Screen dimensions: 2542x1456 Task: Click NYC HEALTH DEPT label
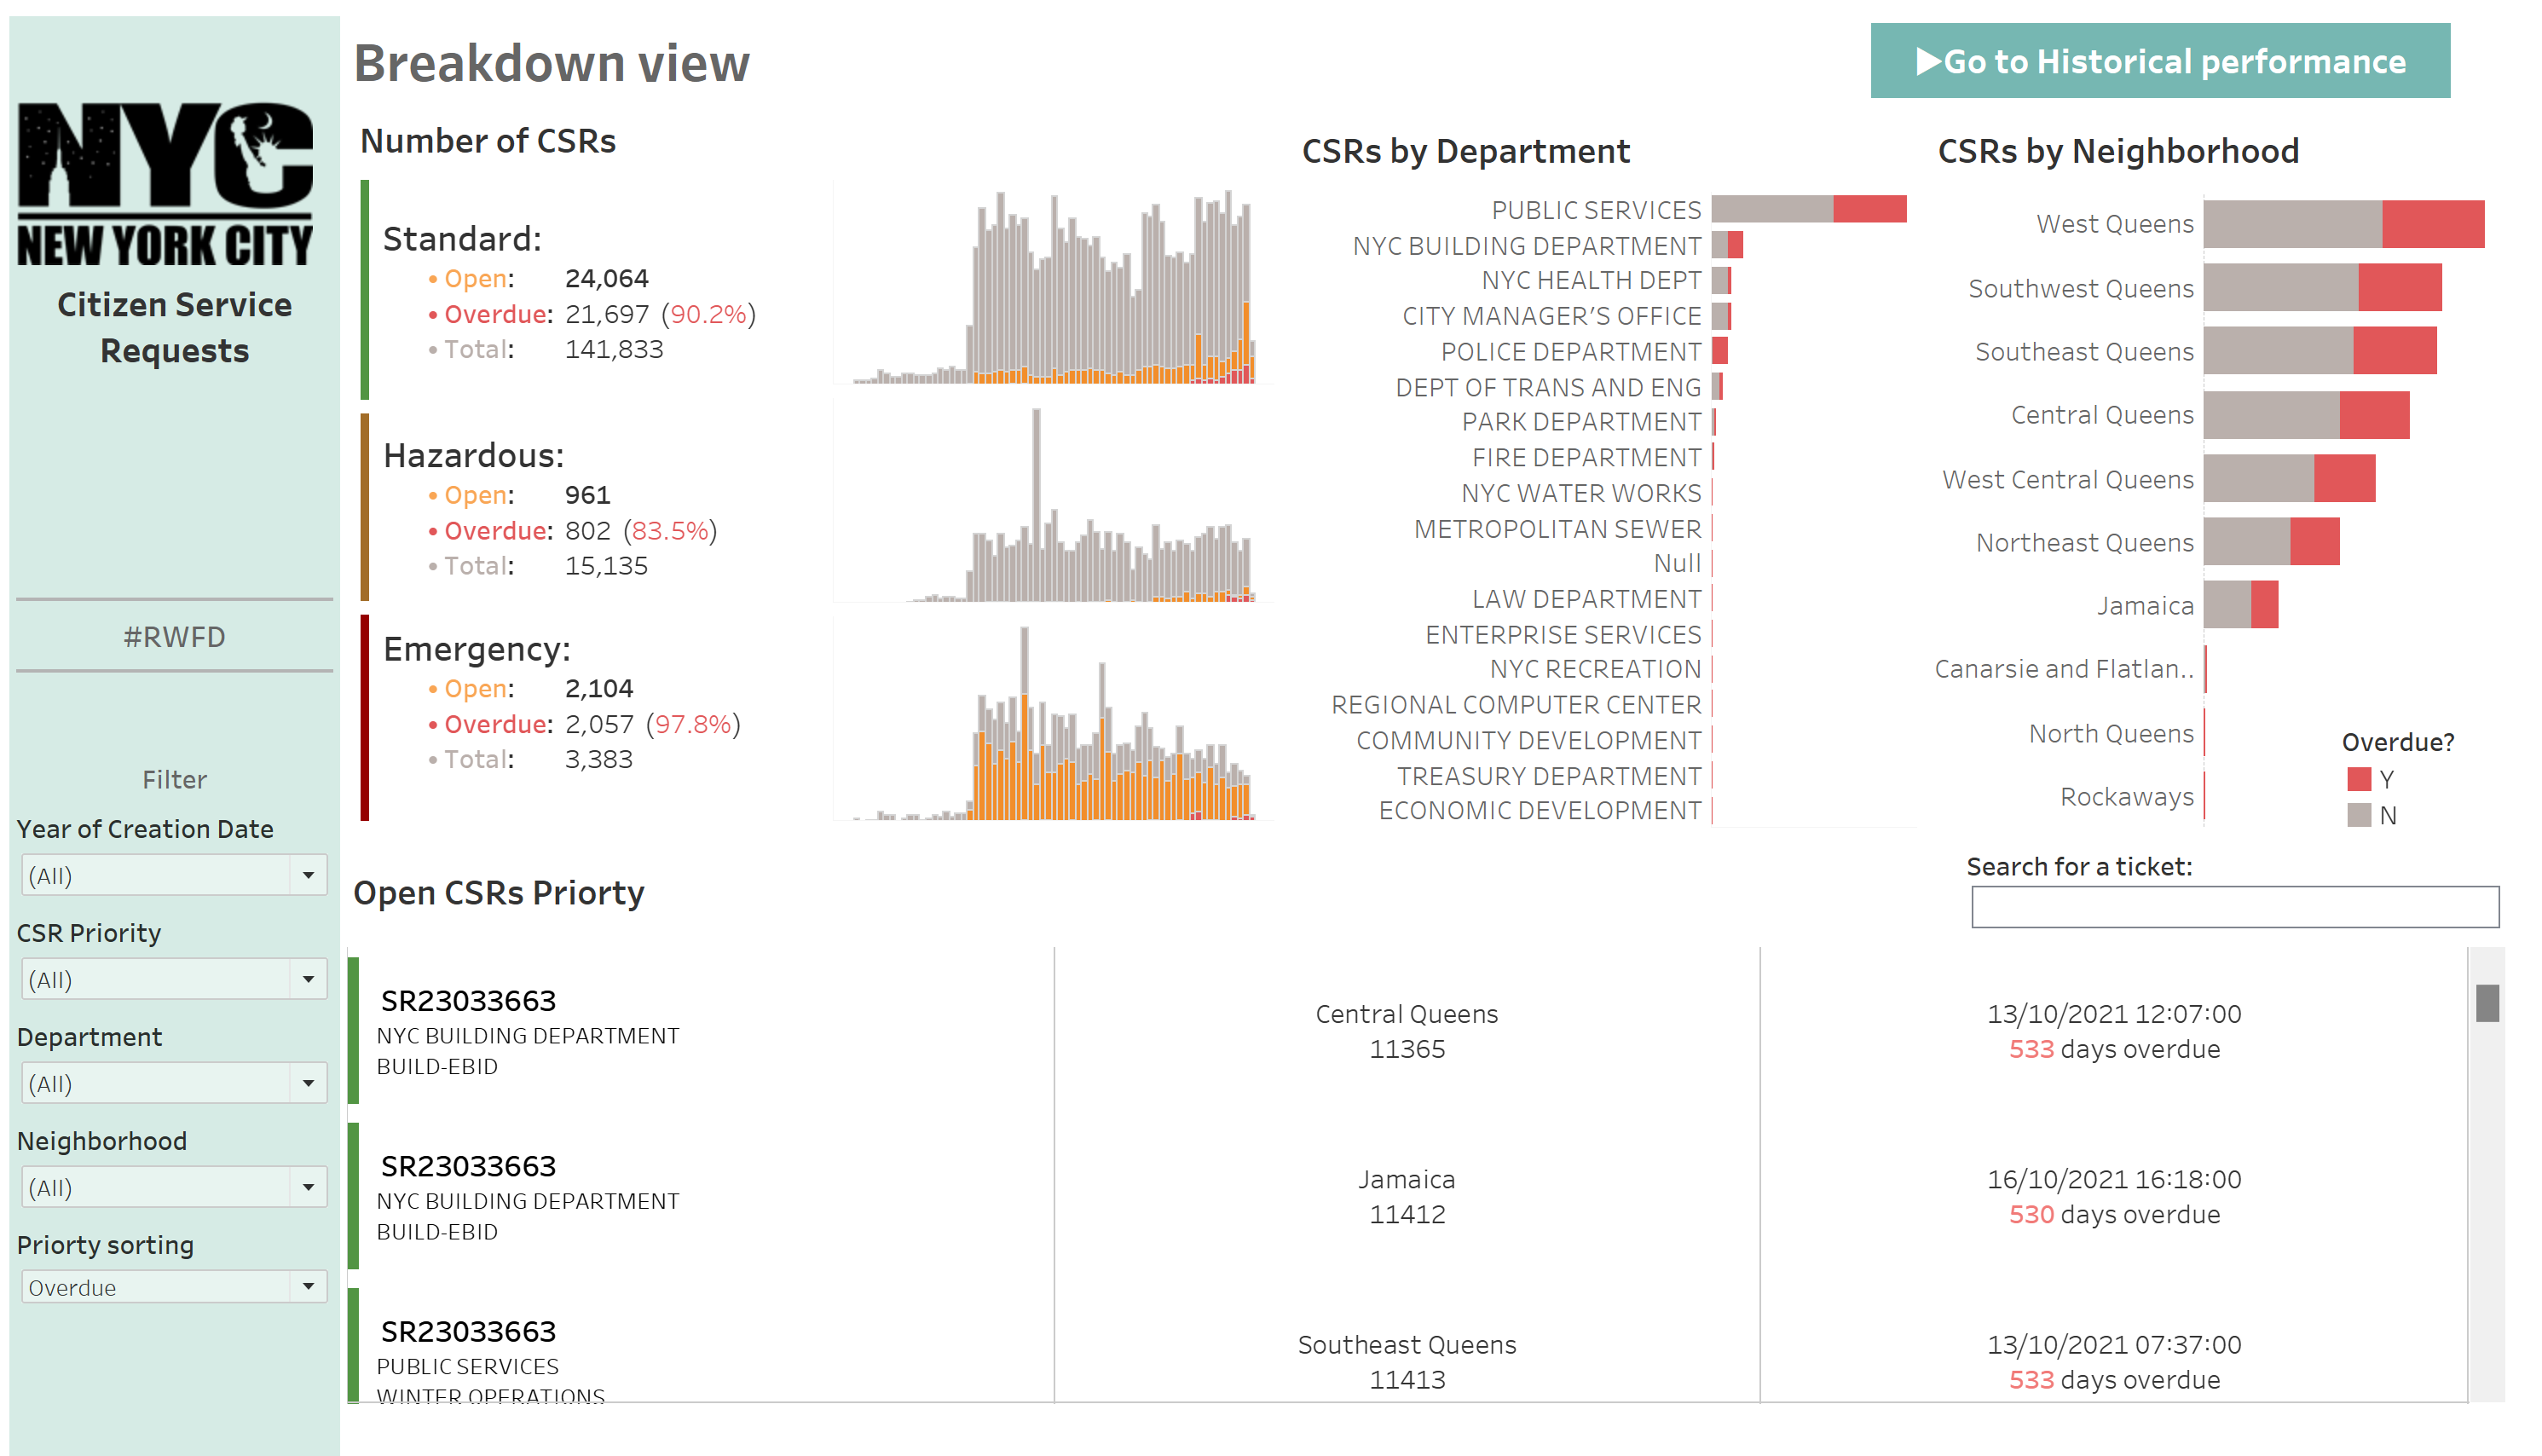point(1591,280)
